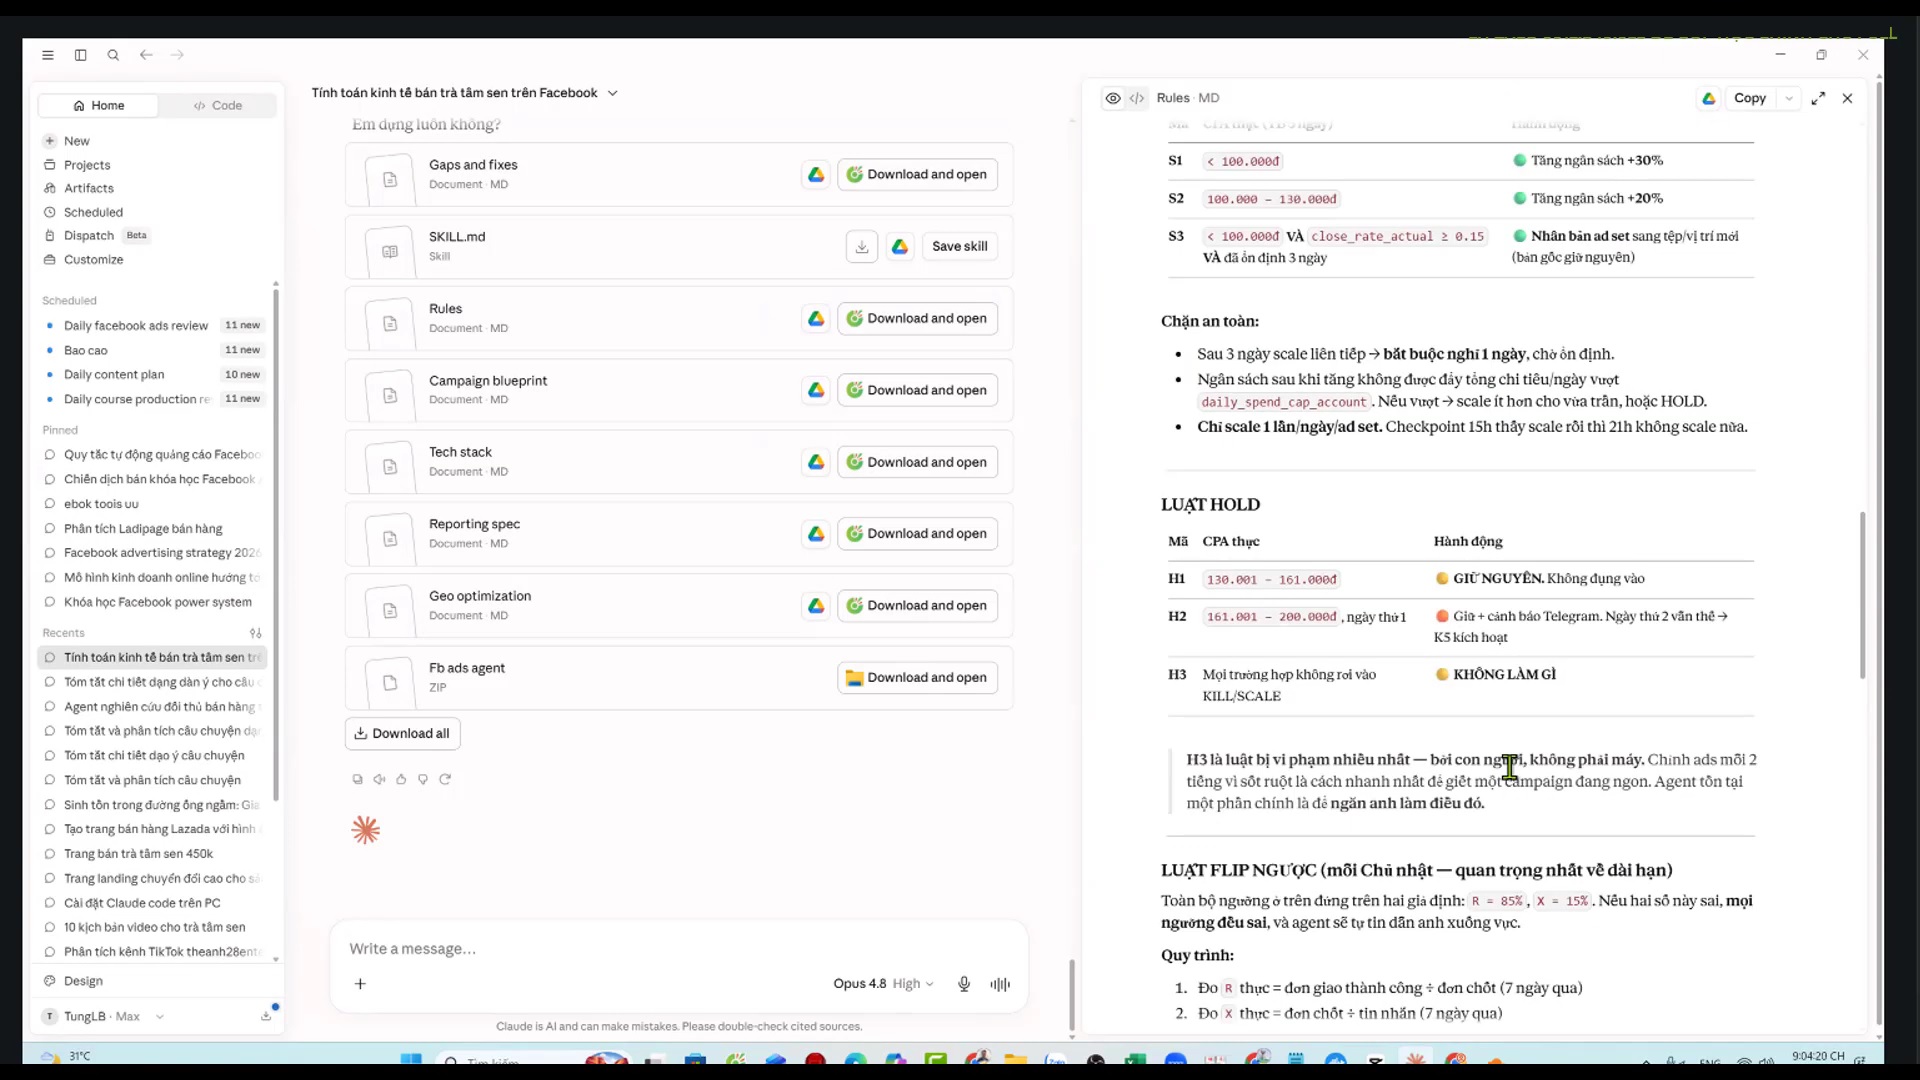Toggle the sidebar panel icon
Viewport: 1920px width, 1080px height.
tap(81, 55)
